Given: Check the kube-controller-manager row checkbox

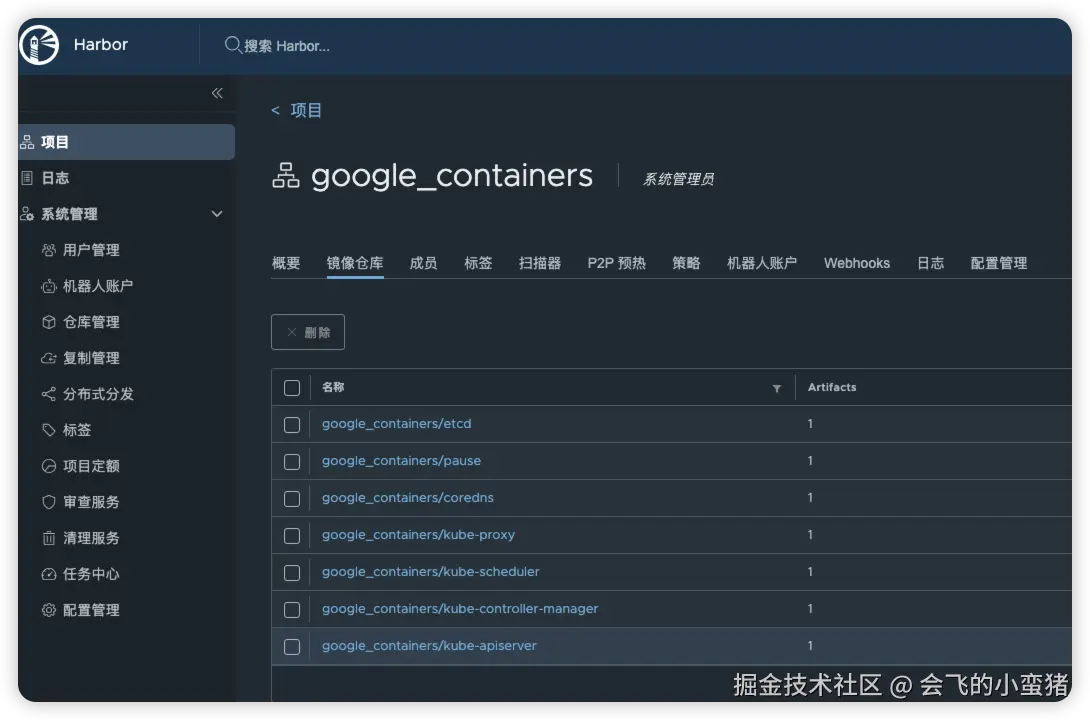Looking at the screenshot, I should (x=292, y=609).
